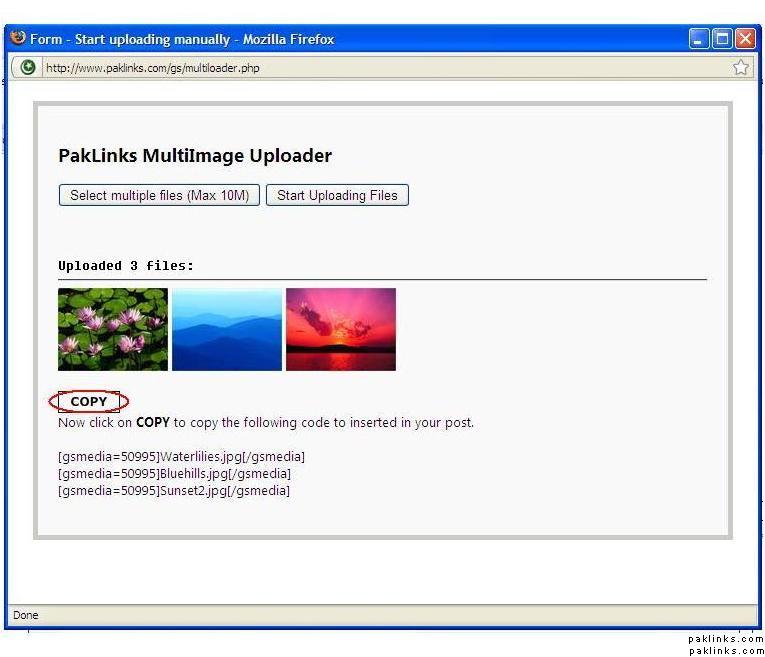
Task: Click the window title bar text
Action: pos(182,39)
